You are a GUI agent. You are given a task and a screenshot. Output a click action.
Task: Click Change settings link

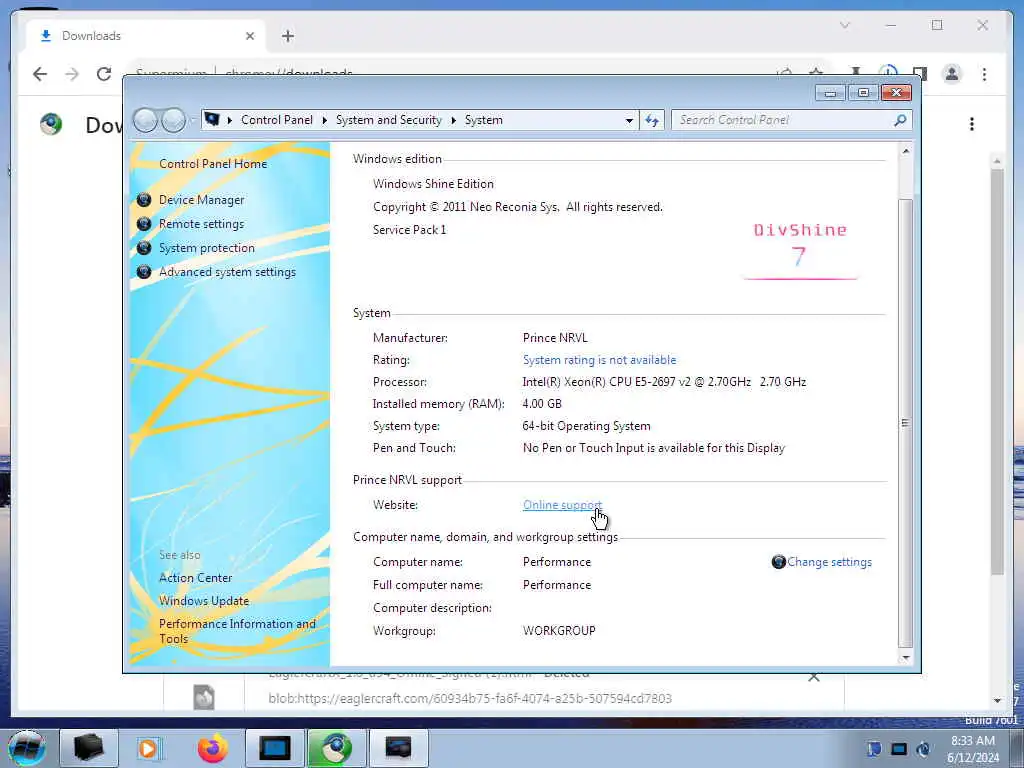829,562
